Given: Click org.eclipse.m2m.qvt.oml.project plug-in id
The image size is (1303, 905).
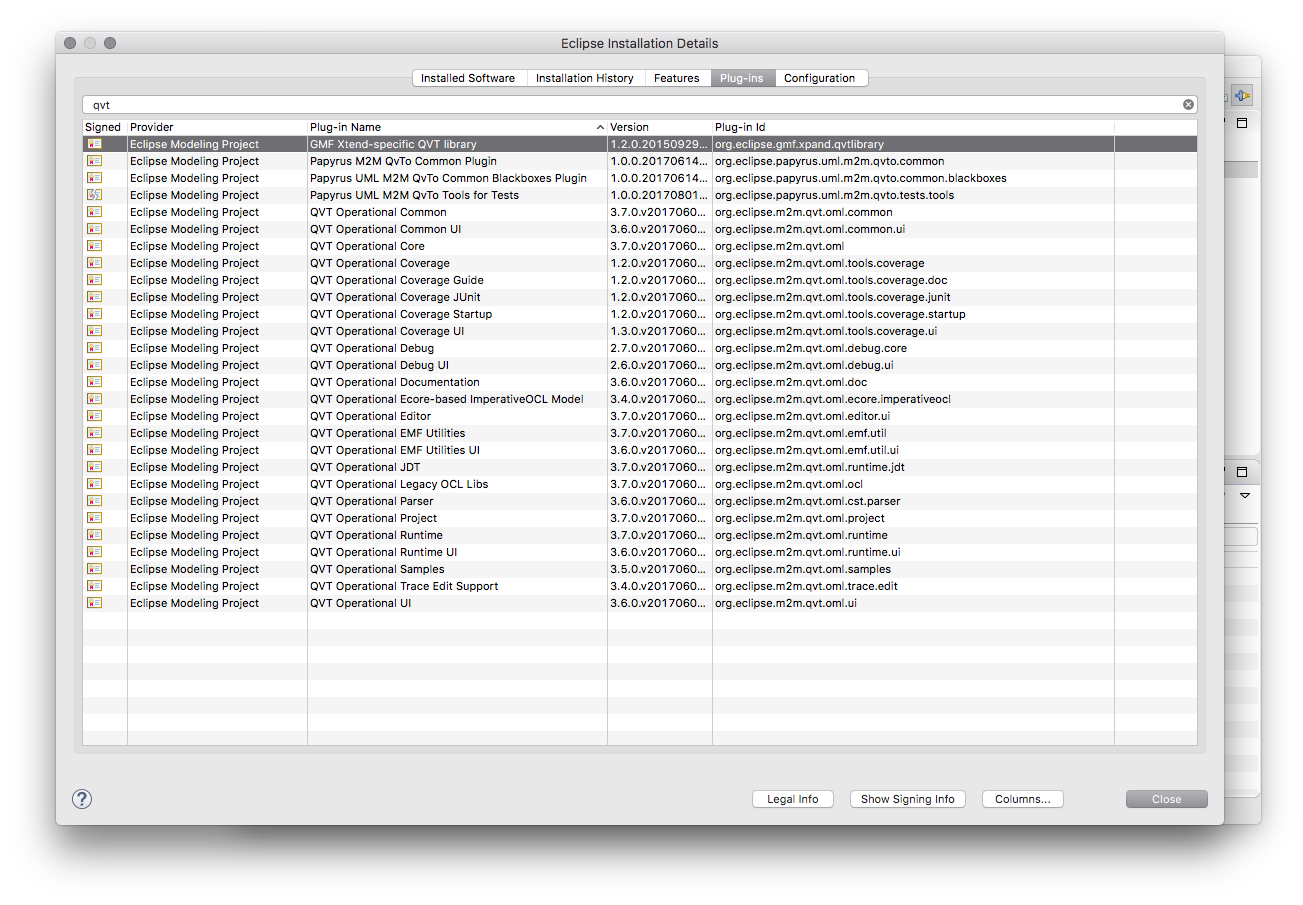Looking at the screenshot, I should pyautogui.click(x=800, y=518).
